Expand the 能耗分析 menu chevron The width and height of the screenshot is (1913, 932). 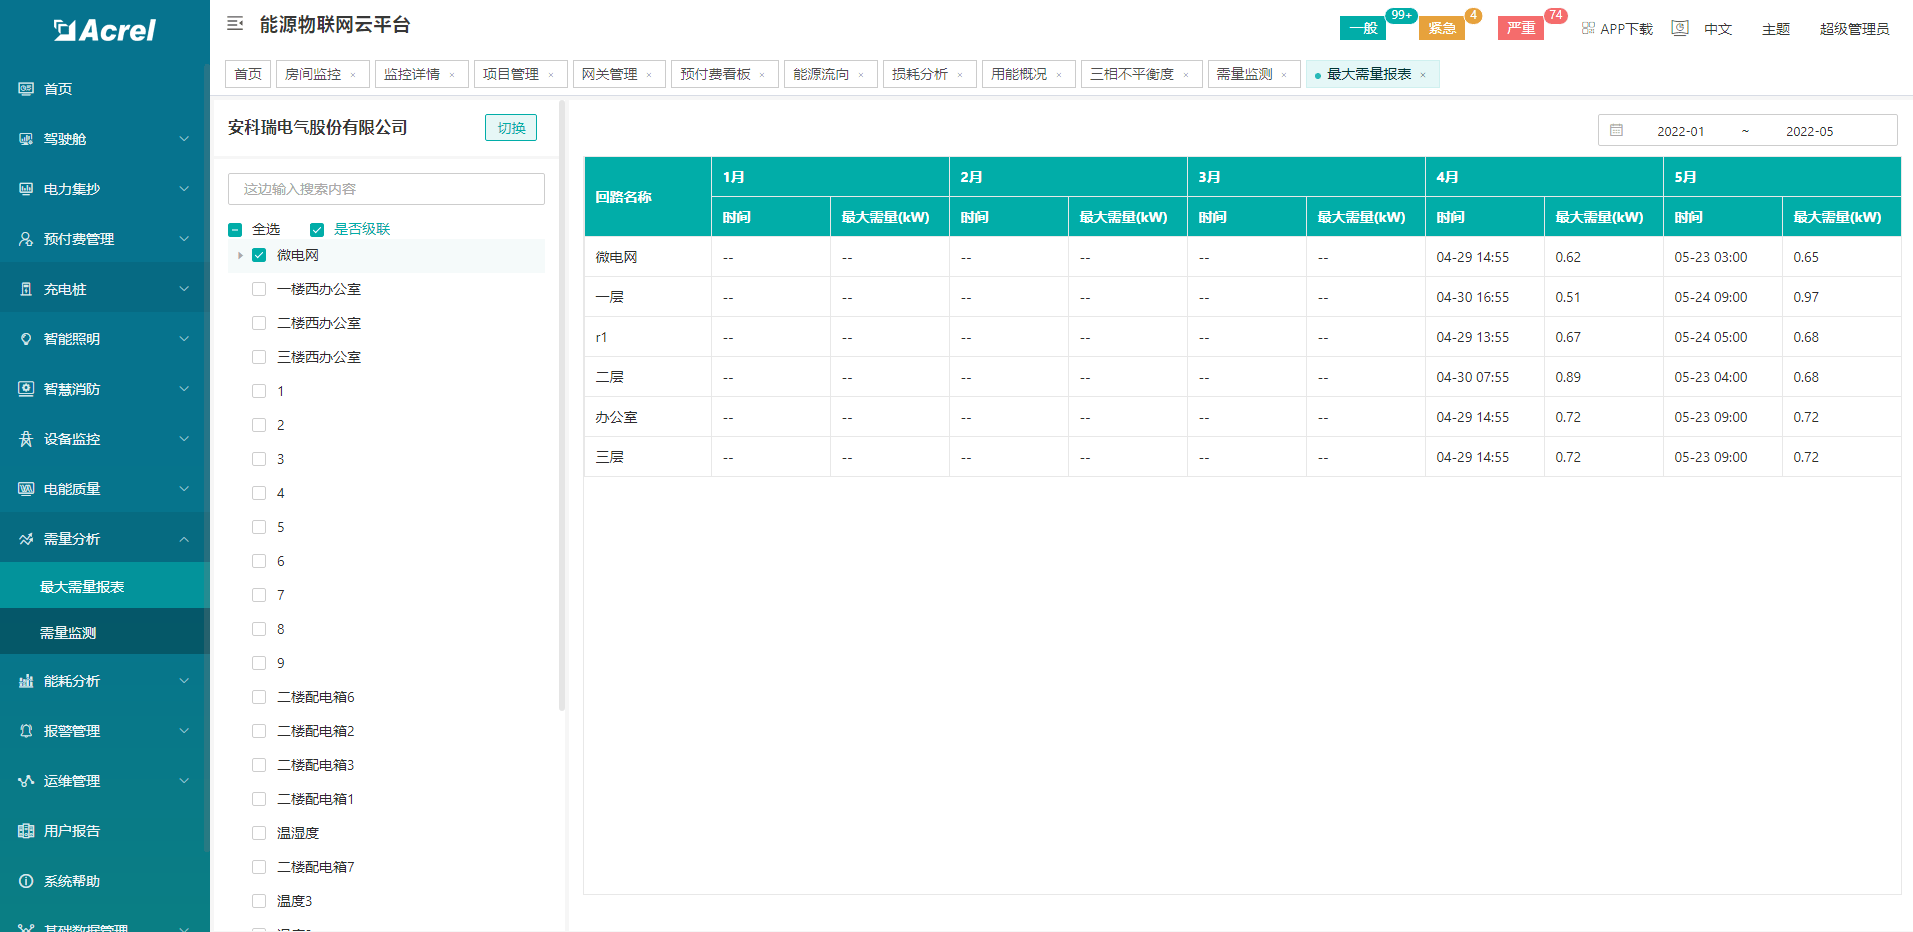pos(184,681)
